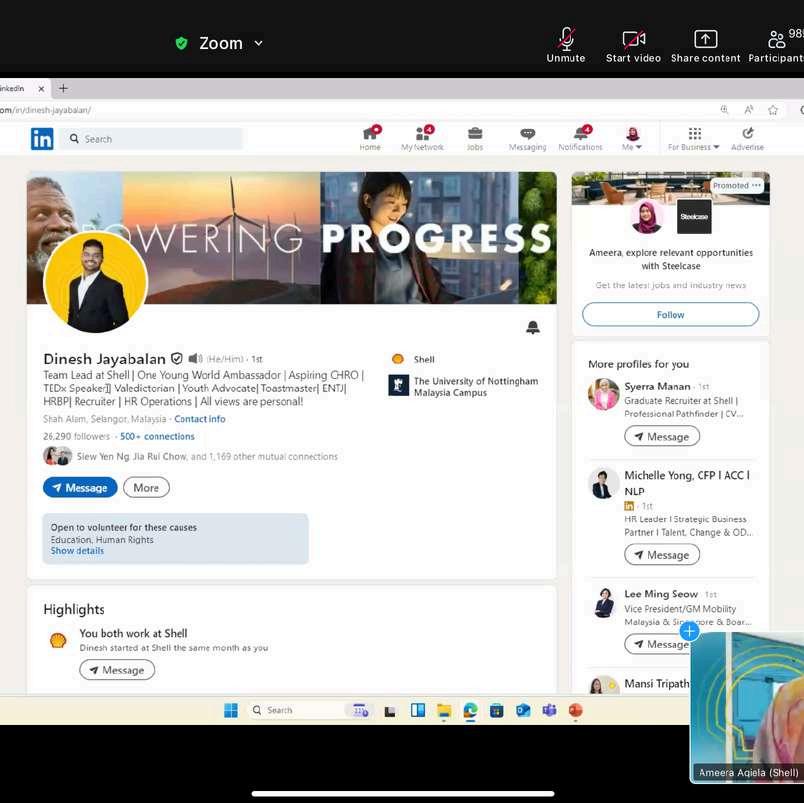Click Show details for volunteer causes

tap(77, 551)
